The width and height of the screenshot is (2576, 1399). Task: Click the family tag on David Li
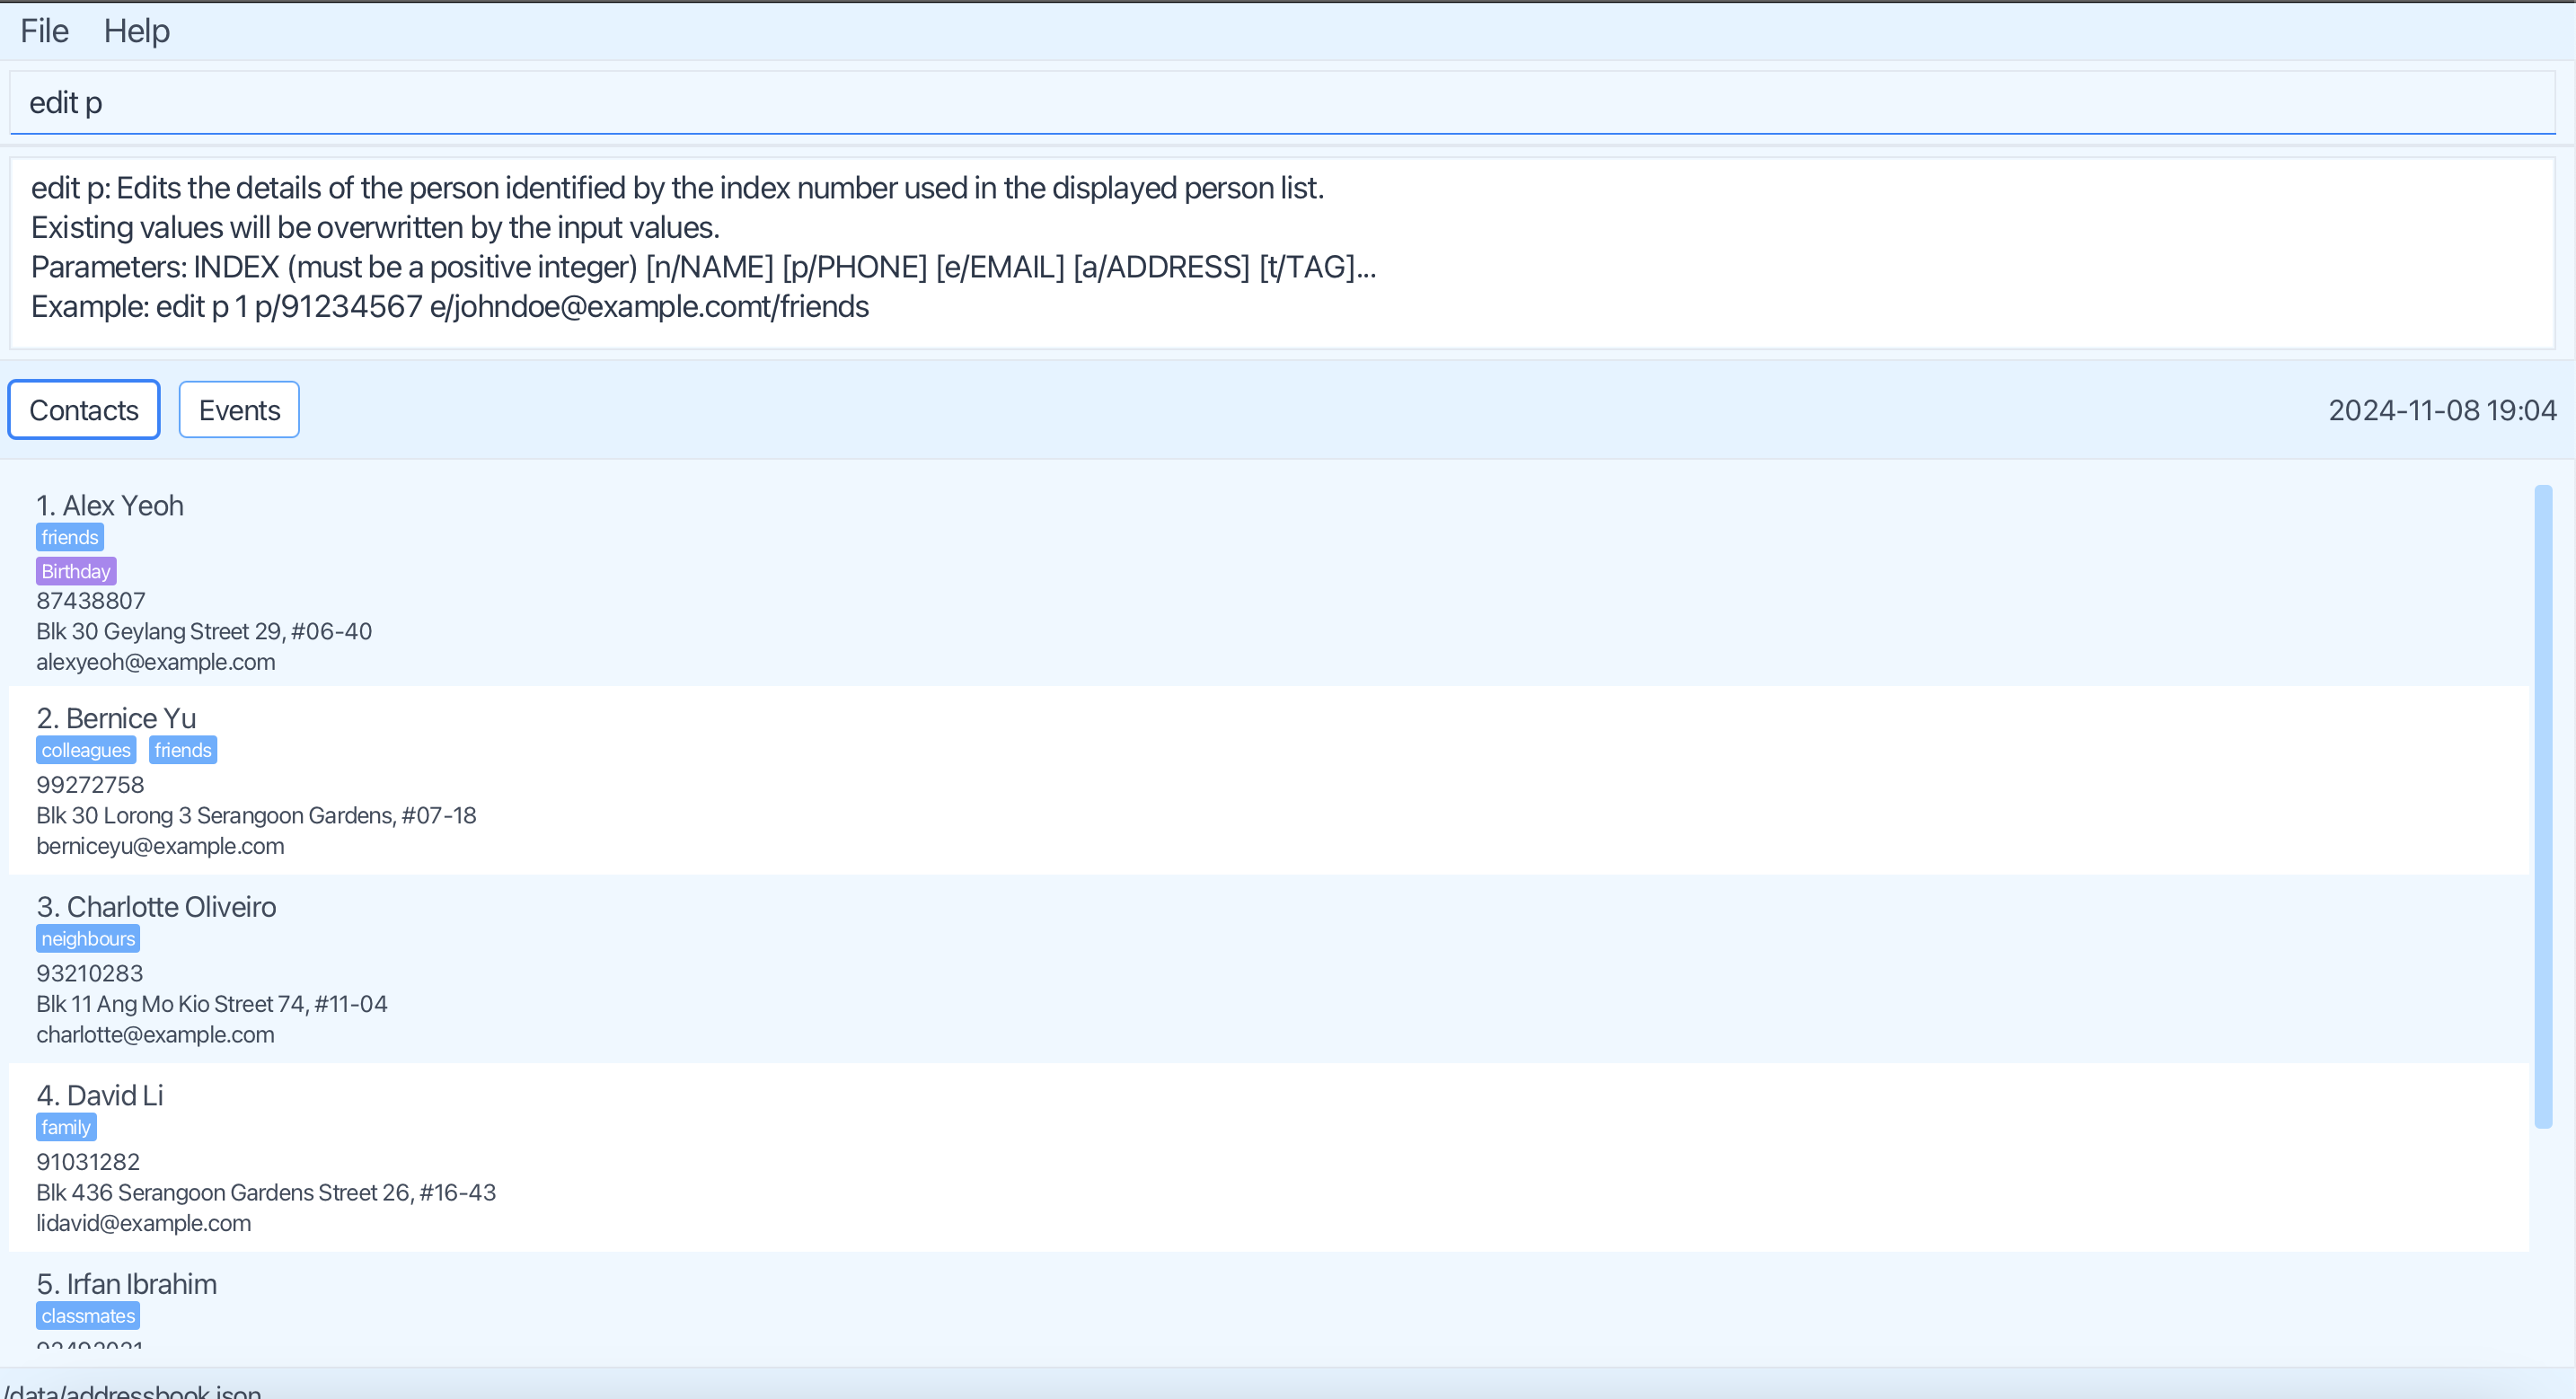coord(66,1127)
